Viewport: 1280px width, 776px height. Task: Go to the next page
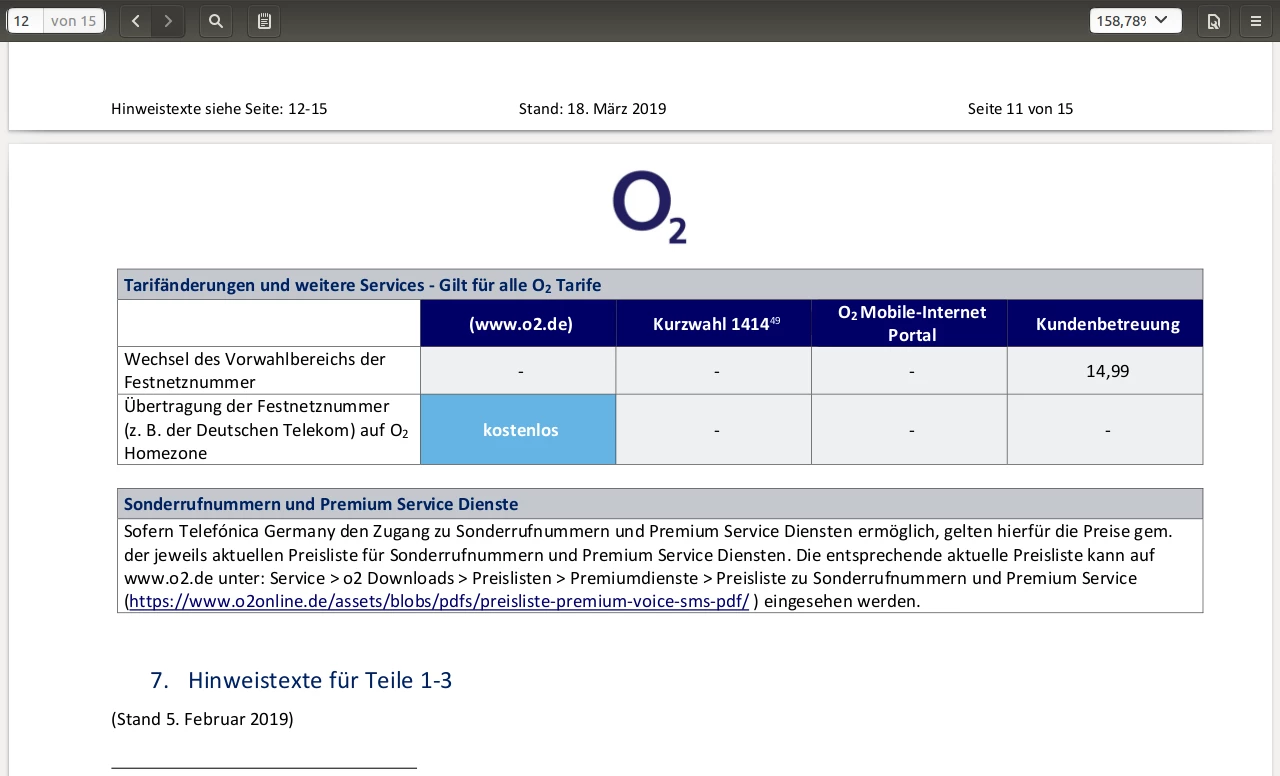tap(168, 21)
